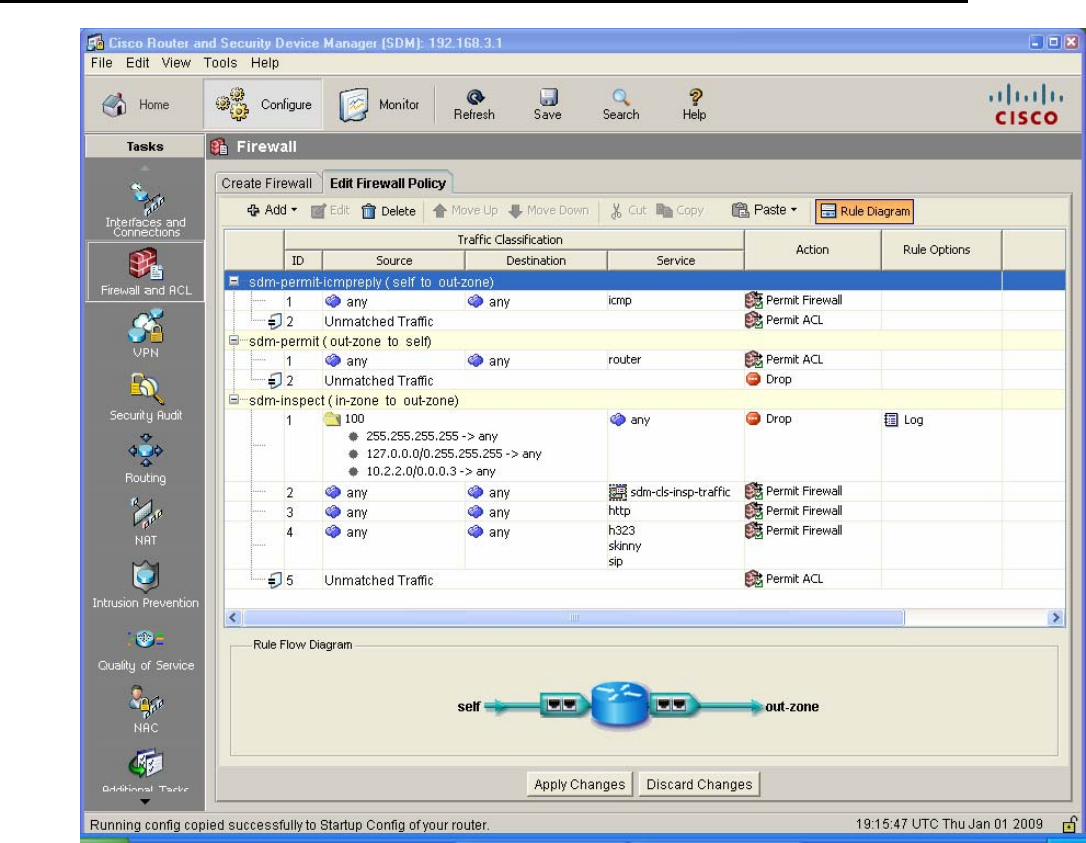The image size is (1086, 843).
Task: Copy the selected rule
Action: tap(679, 211)
